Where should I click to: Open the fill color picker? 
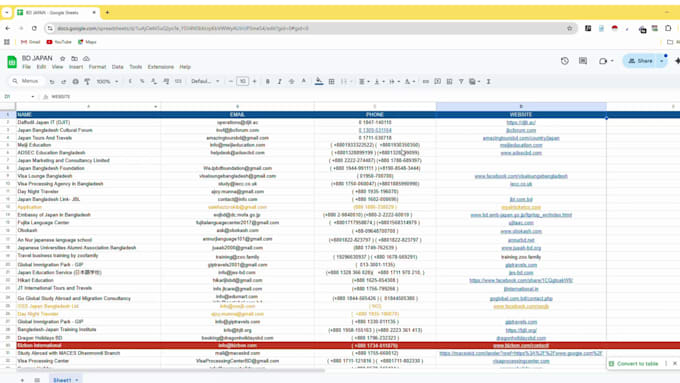pos(319,82)
